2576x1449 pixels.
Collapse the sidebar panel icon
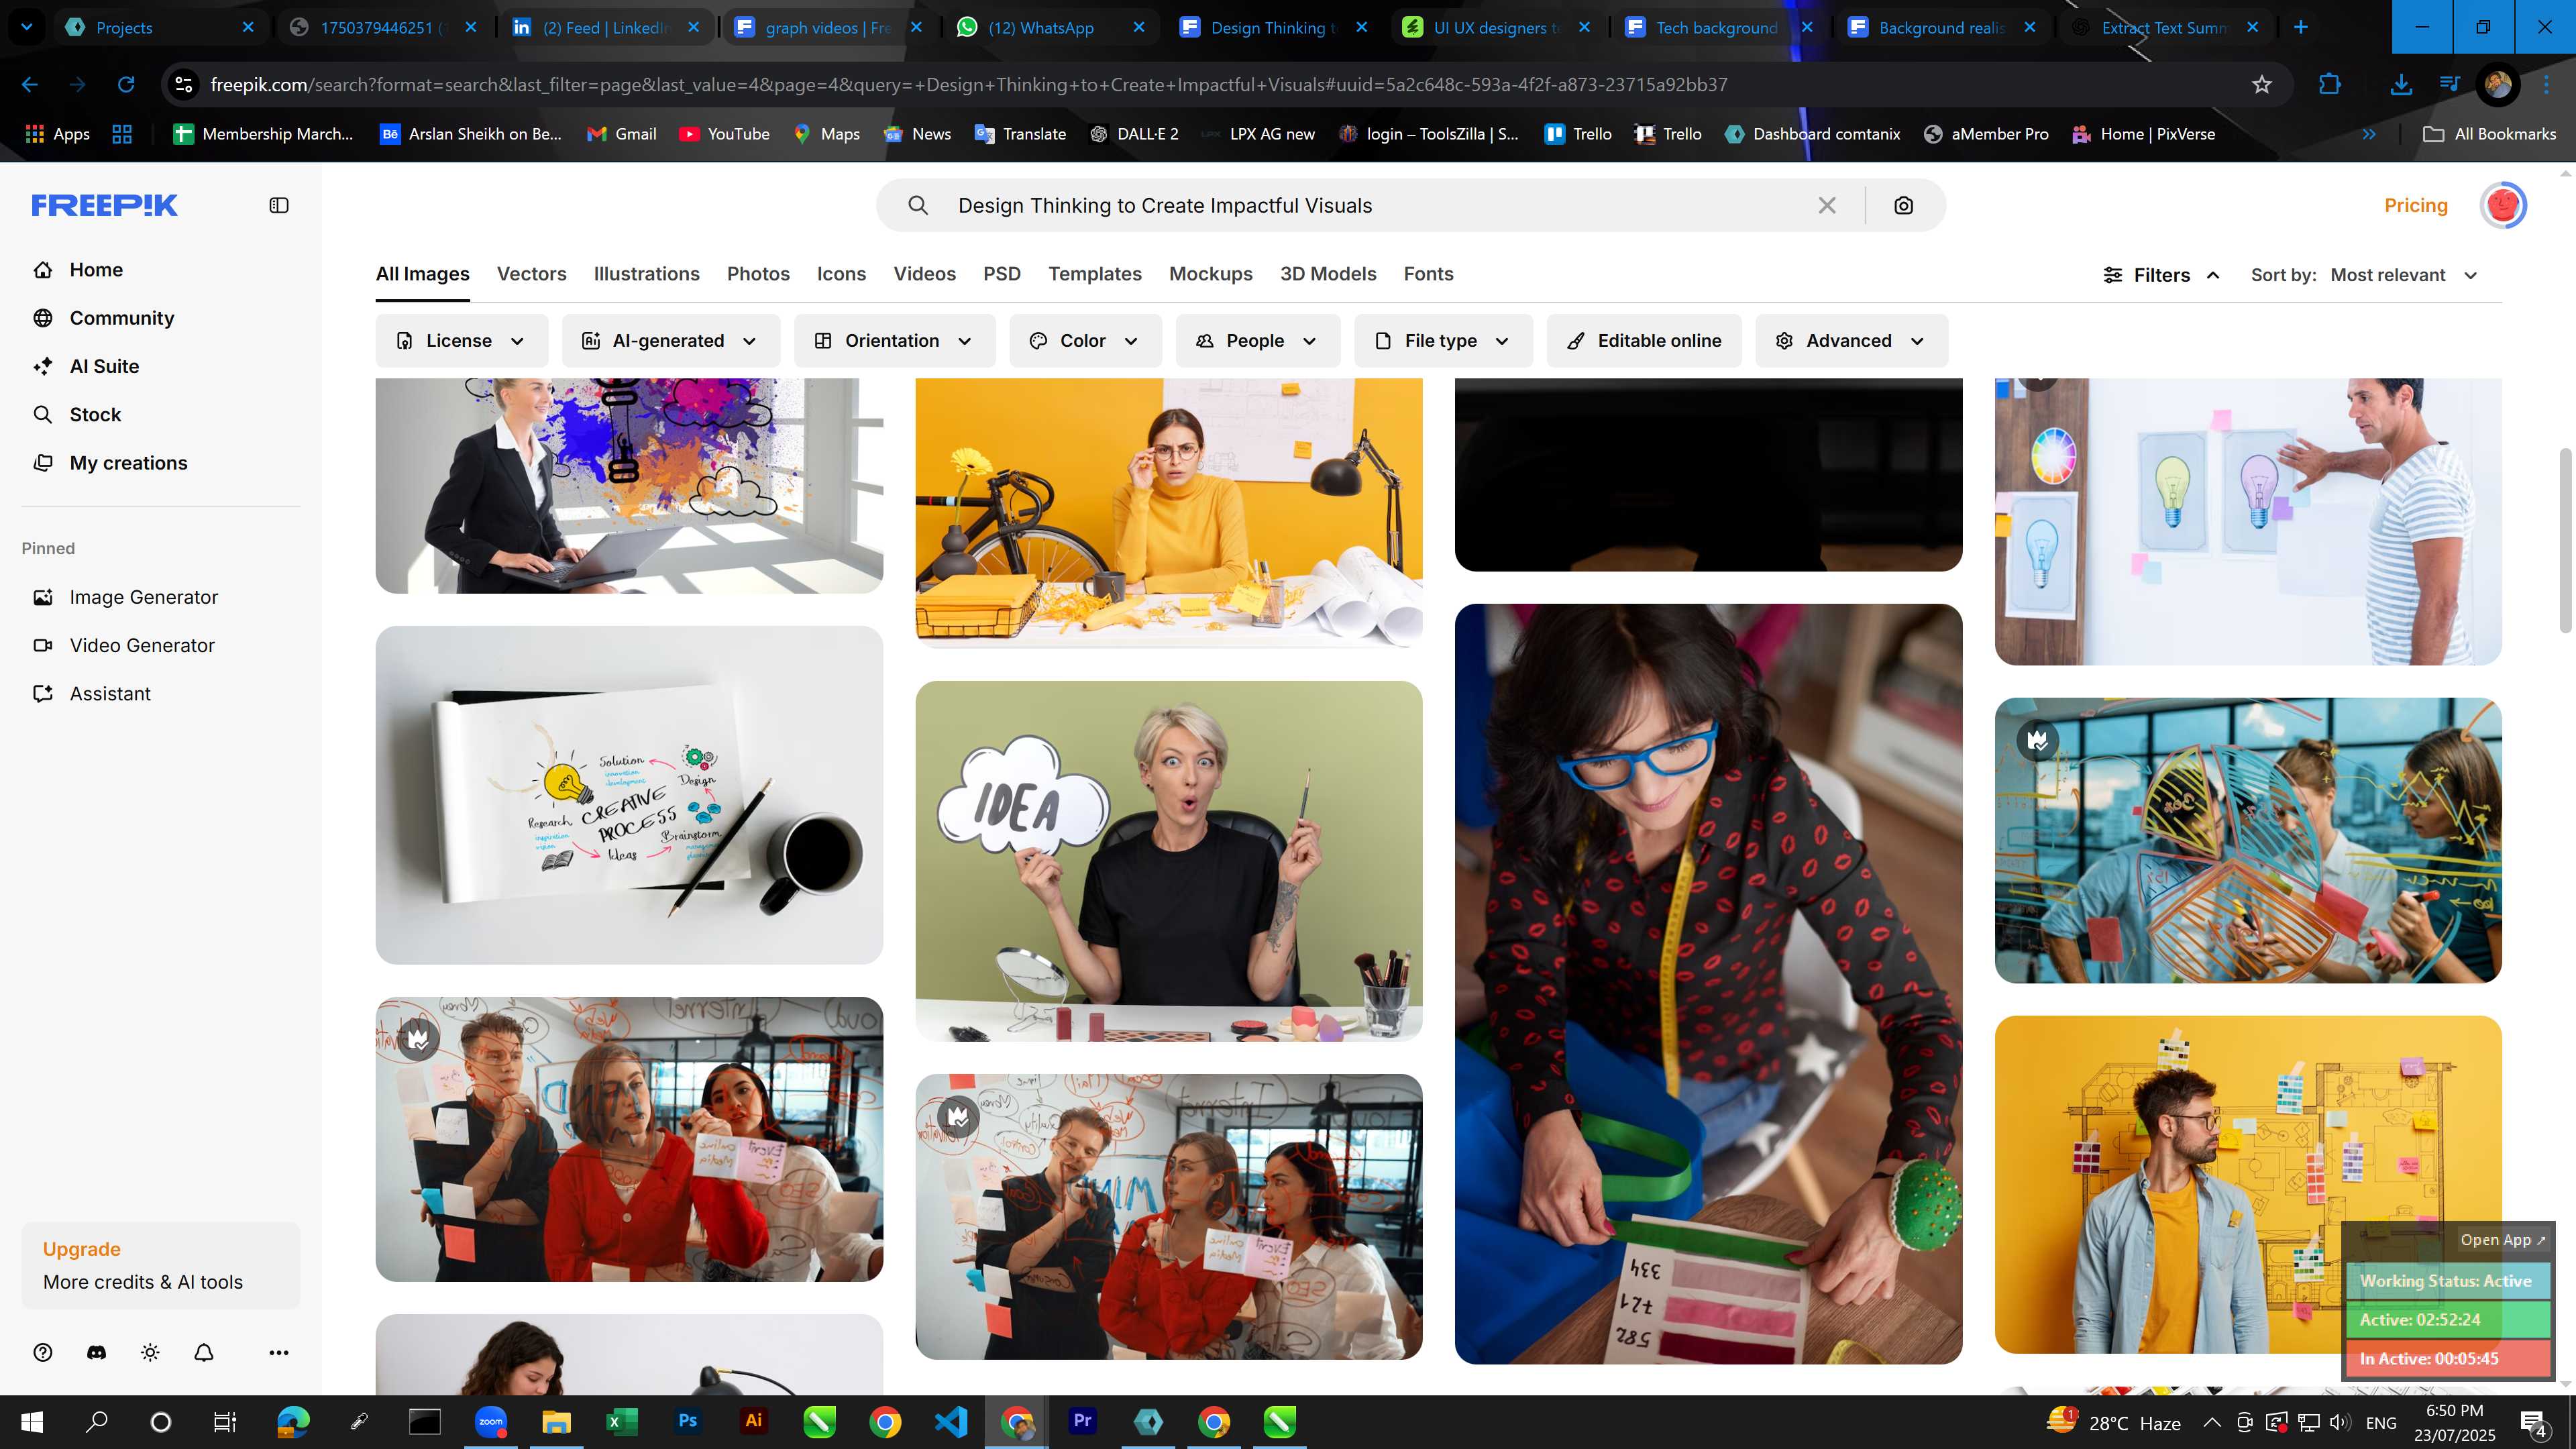pyautogui.click(x=279, y=205)
